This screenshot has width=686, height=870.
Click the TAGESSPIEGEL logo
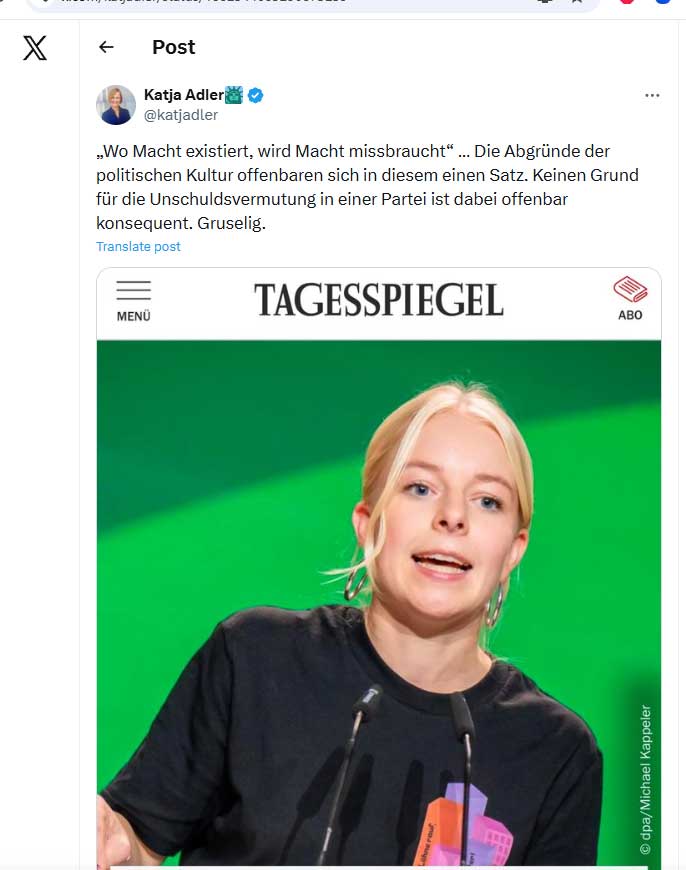click(x=379, y=300)
